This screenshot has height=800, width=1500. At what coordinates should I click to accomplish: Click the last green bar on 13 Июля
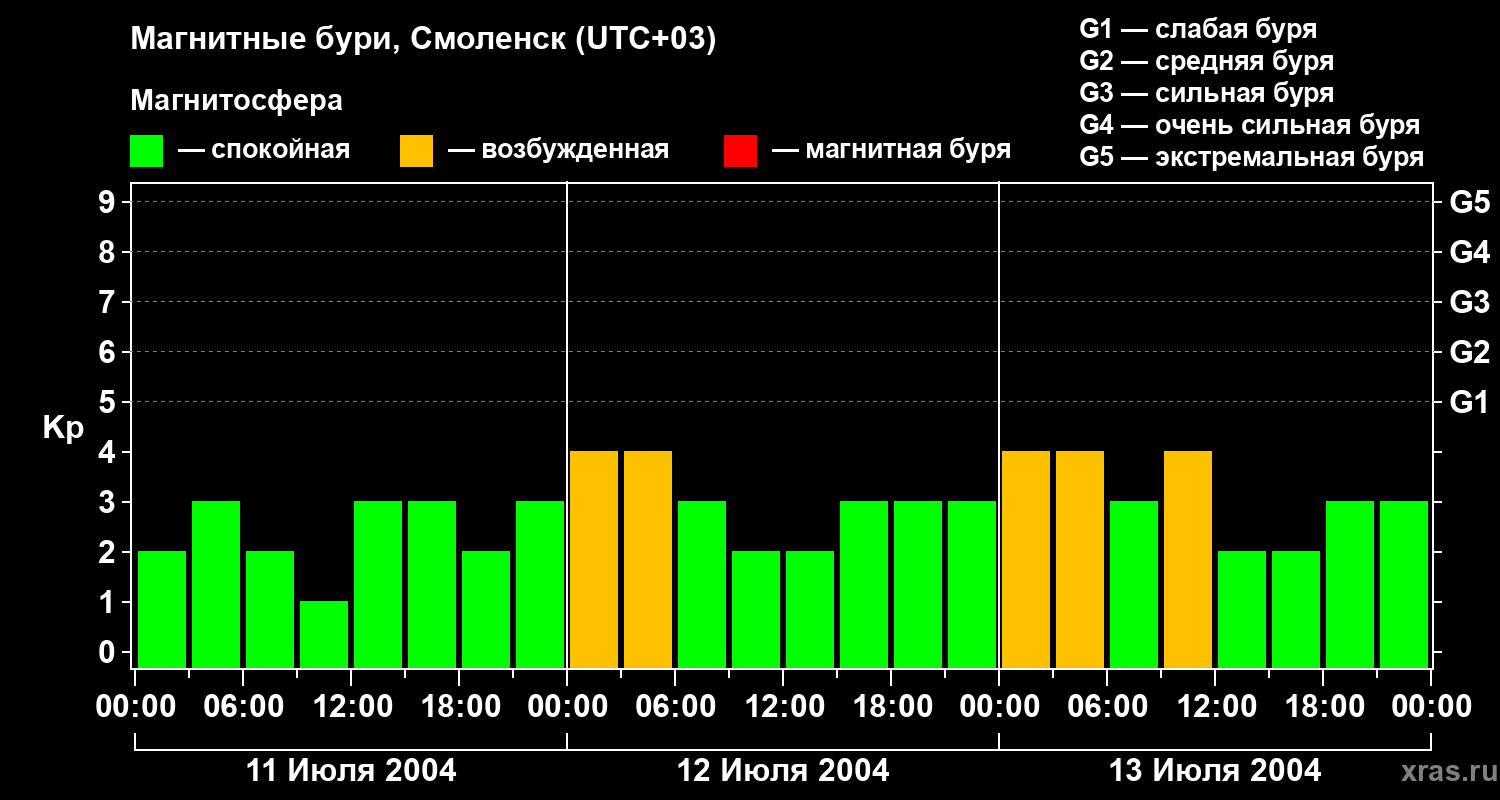[x=1404, y=584]
